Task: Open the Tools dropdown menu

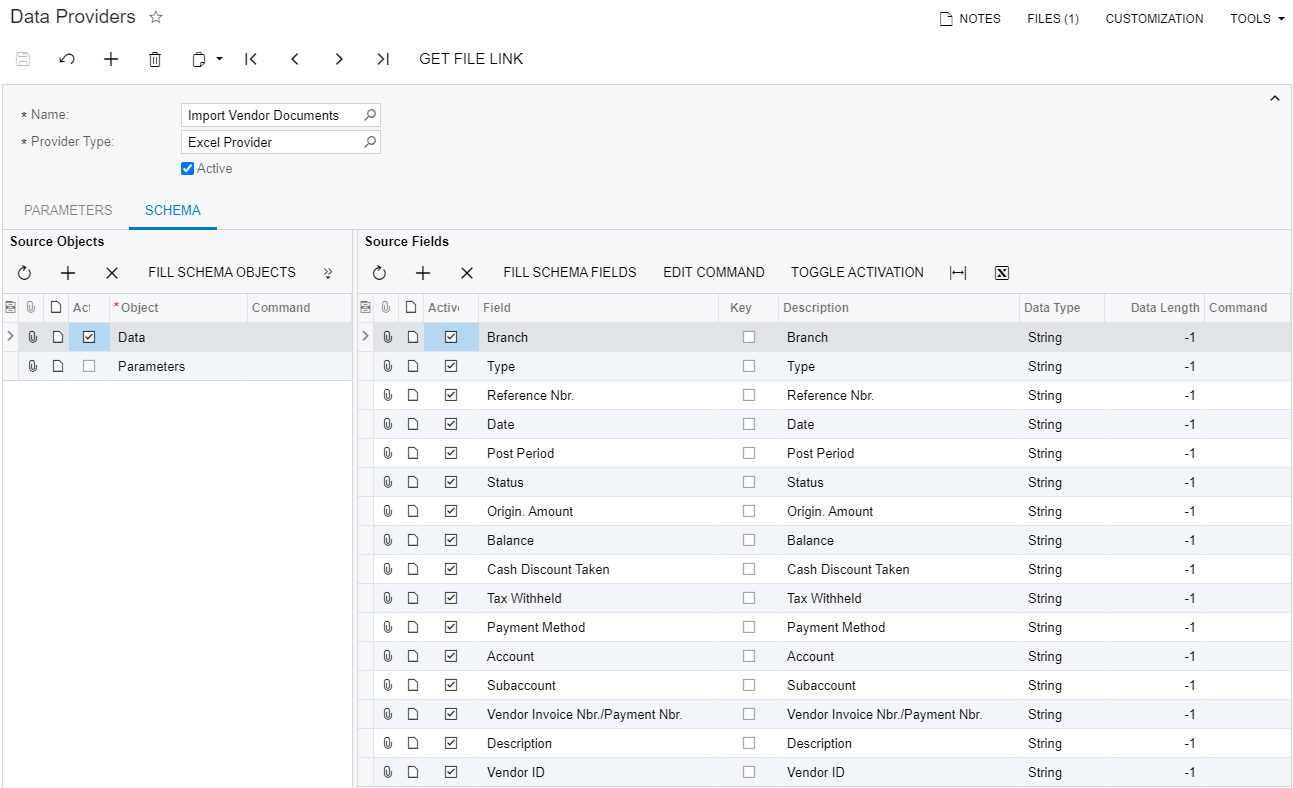Action: click(x=1257, y=19)
